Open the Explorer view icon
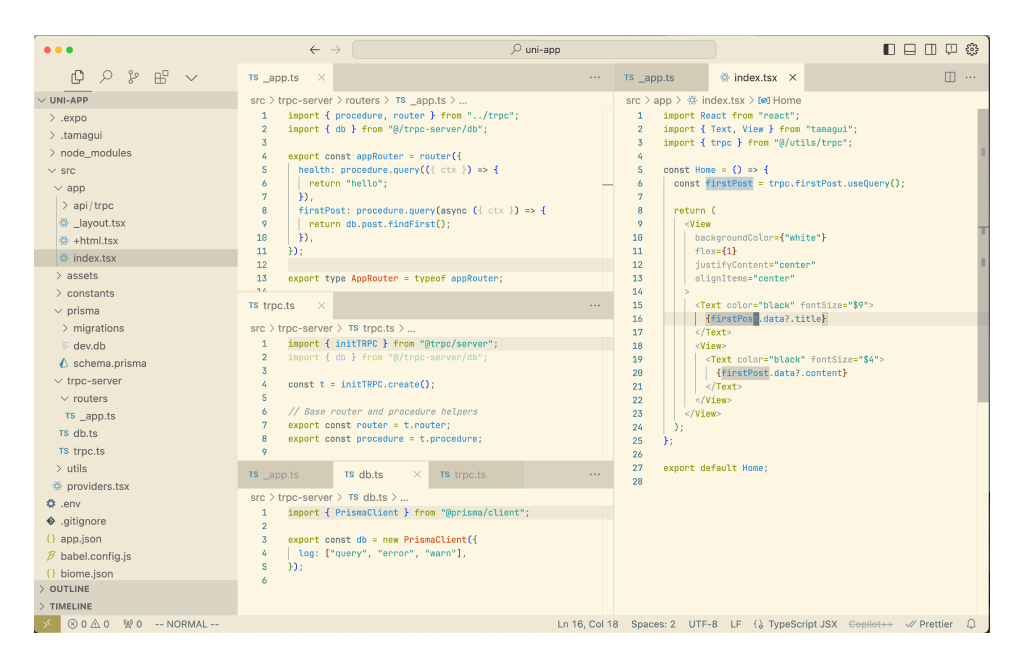This screenshot has width=1024, height=668. point(77,77)
